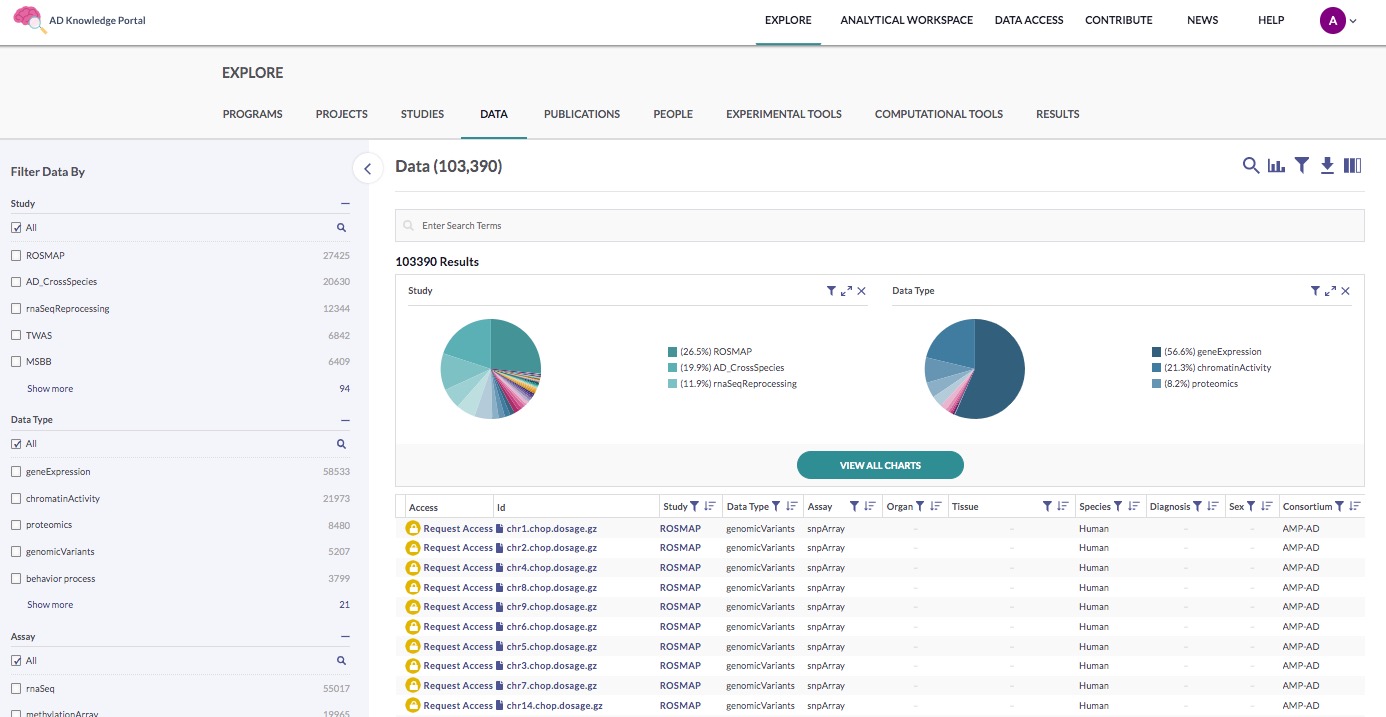Close the Data Type chart panel
This screenshot has height=717, width=1386.
tap(1345, 291)
